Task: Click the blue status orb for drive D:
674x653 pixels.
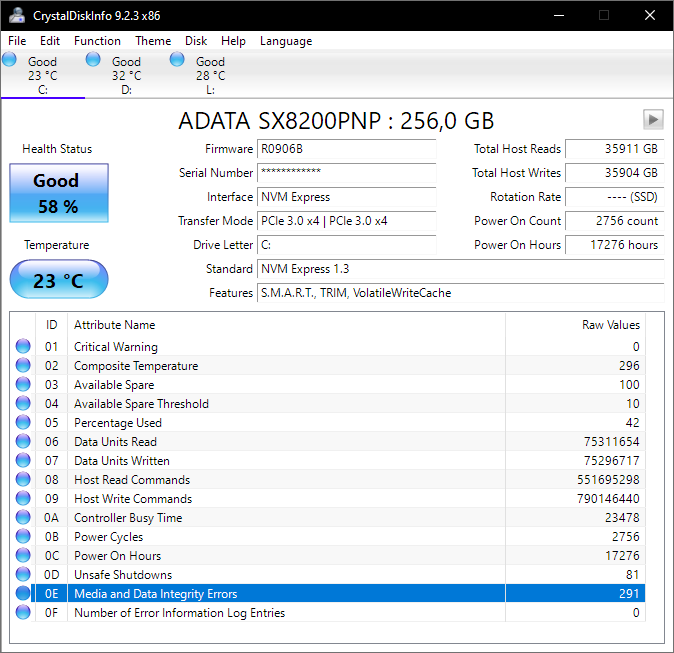Action: 93,59
